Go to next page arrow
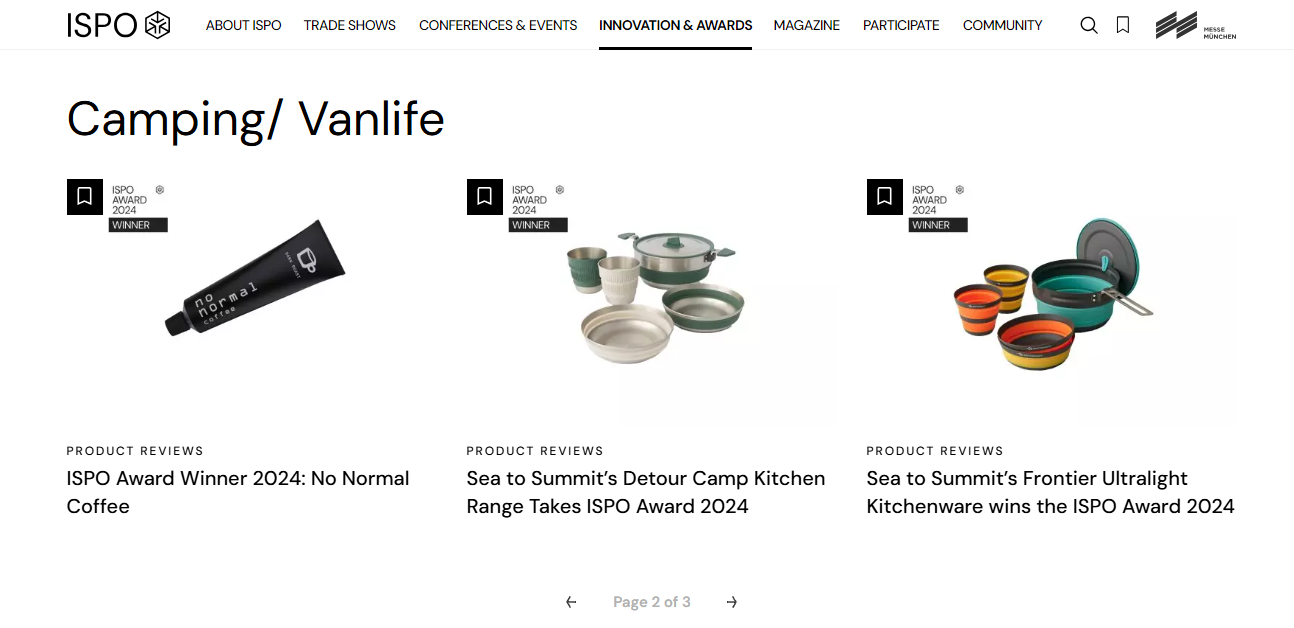The height and width of the screenshot is (628, 1294). point(732,602)
